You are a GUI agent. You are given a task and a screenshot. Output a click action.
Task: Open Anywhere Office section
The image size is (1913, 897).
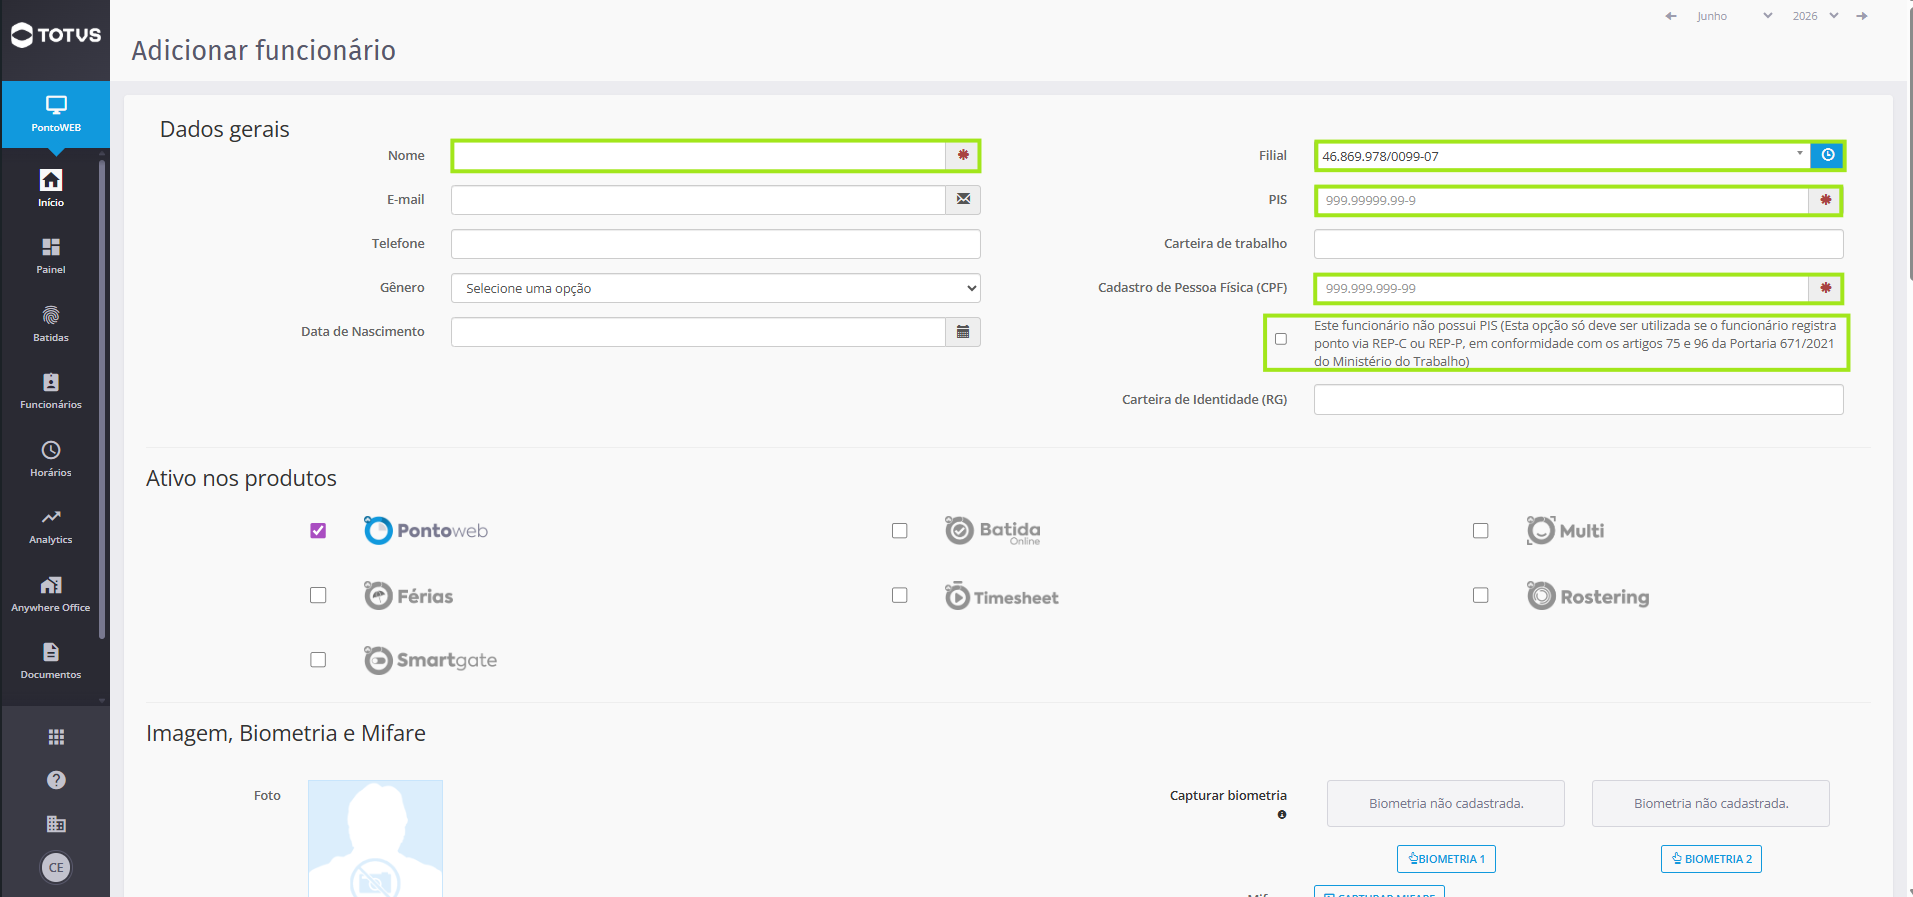coord(51,594)
